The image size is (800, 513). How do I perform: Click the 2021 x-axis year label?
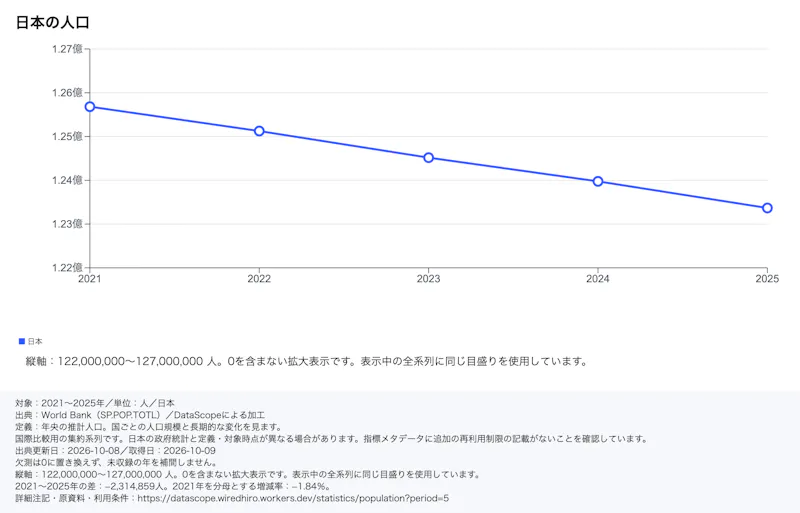click(x=90, y=279)
